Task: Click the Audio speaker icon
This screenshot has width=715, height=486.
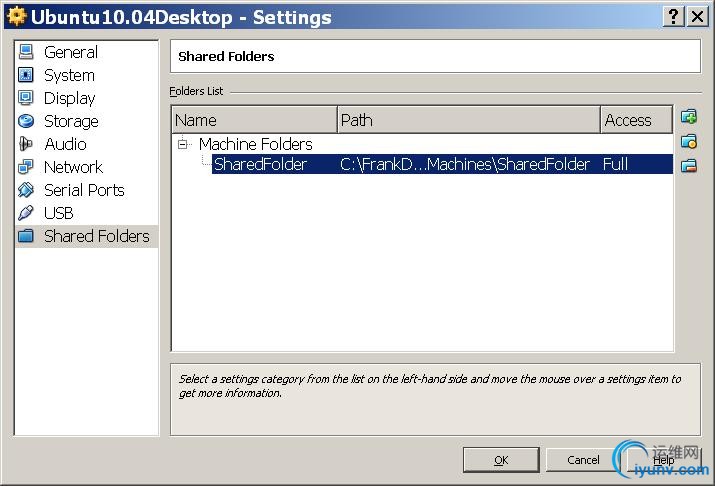Action: 26,144
